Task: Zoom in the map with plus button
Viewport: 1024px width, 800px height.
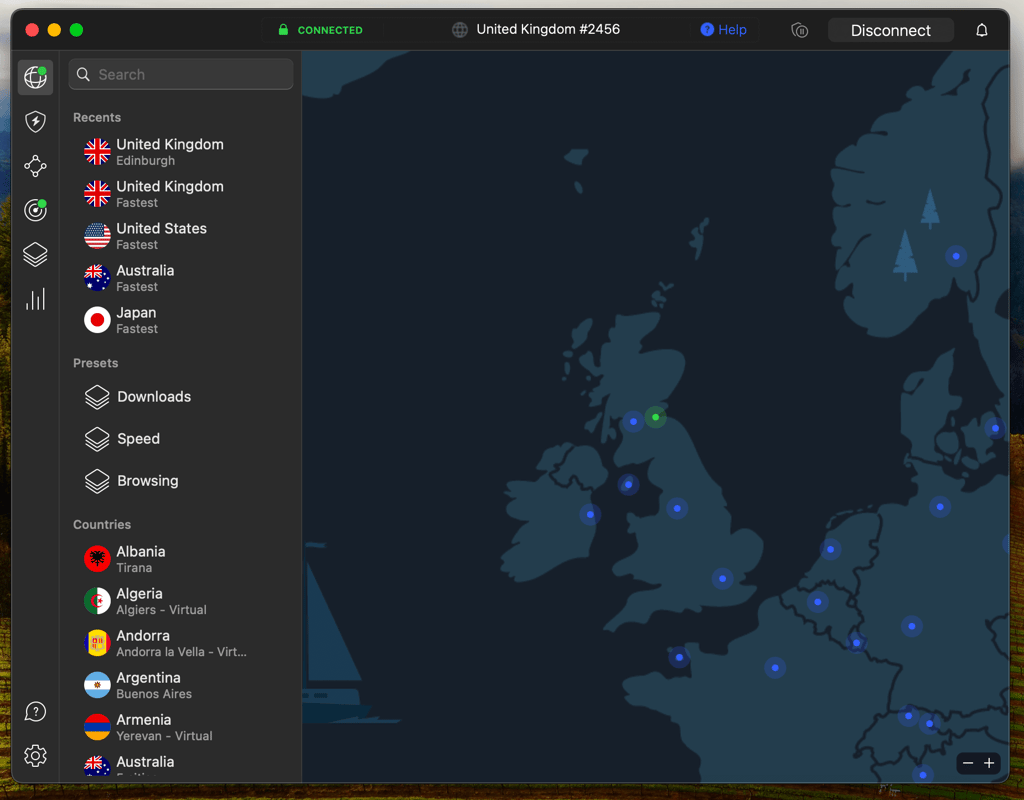Action: click(x=989, y=763)
